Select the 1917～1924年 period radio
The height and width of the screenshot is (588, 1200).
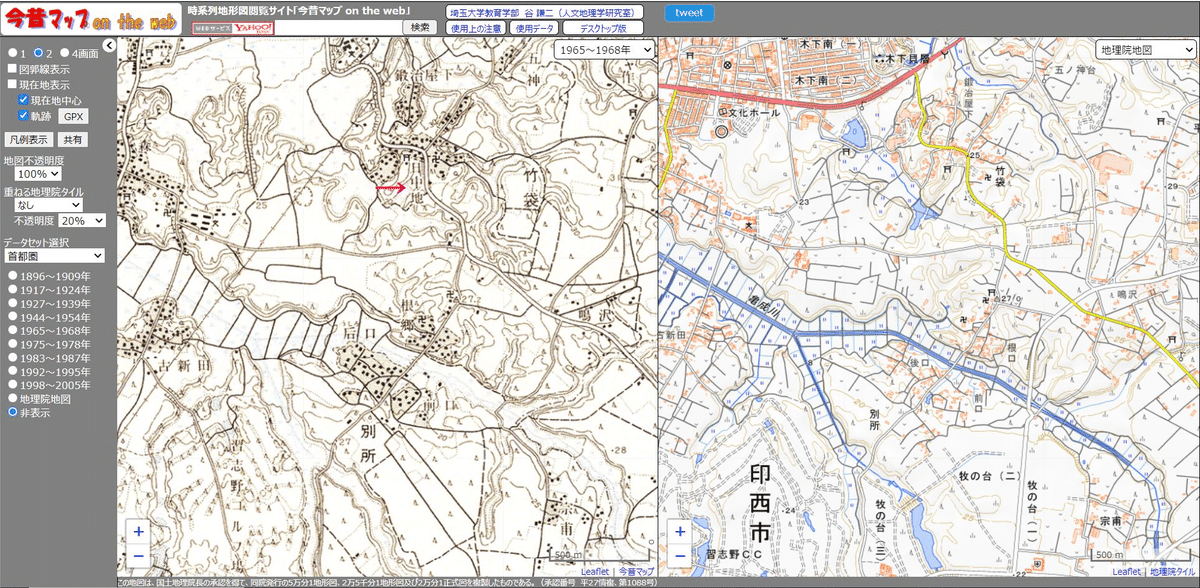pyautogui.click(x=13, y=289)
